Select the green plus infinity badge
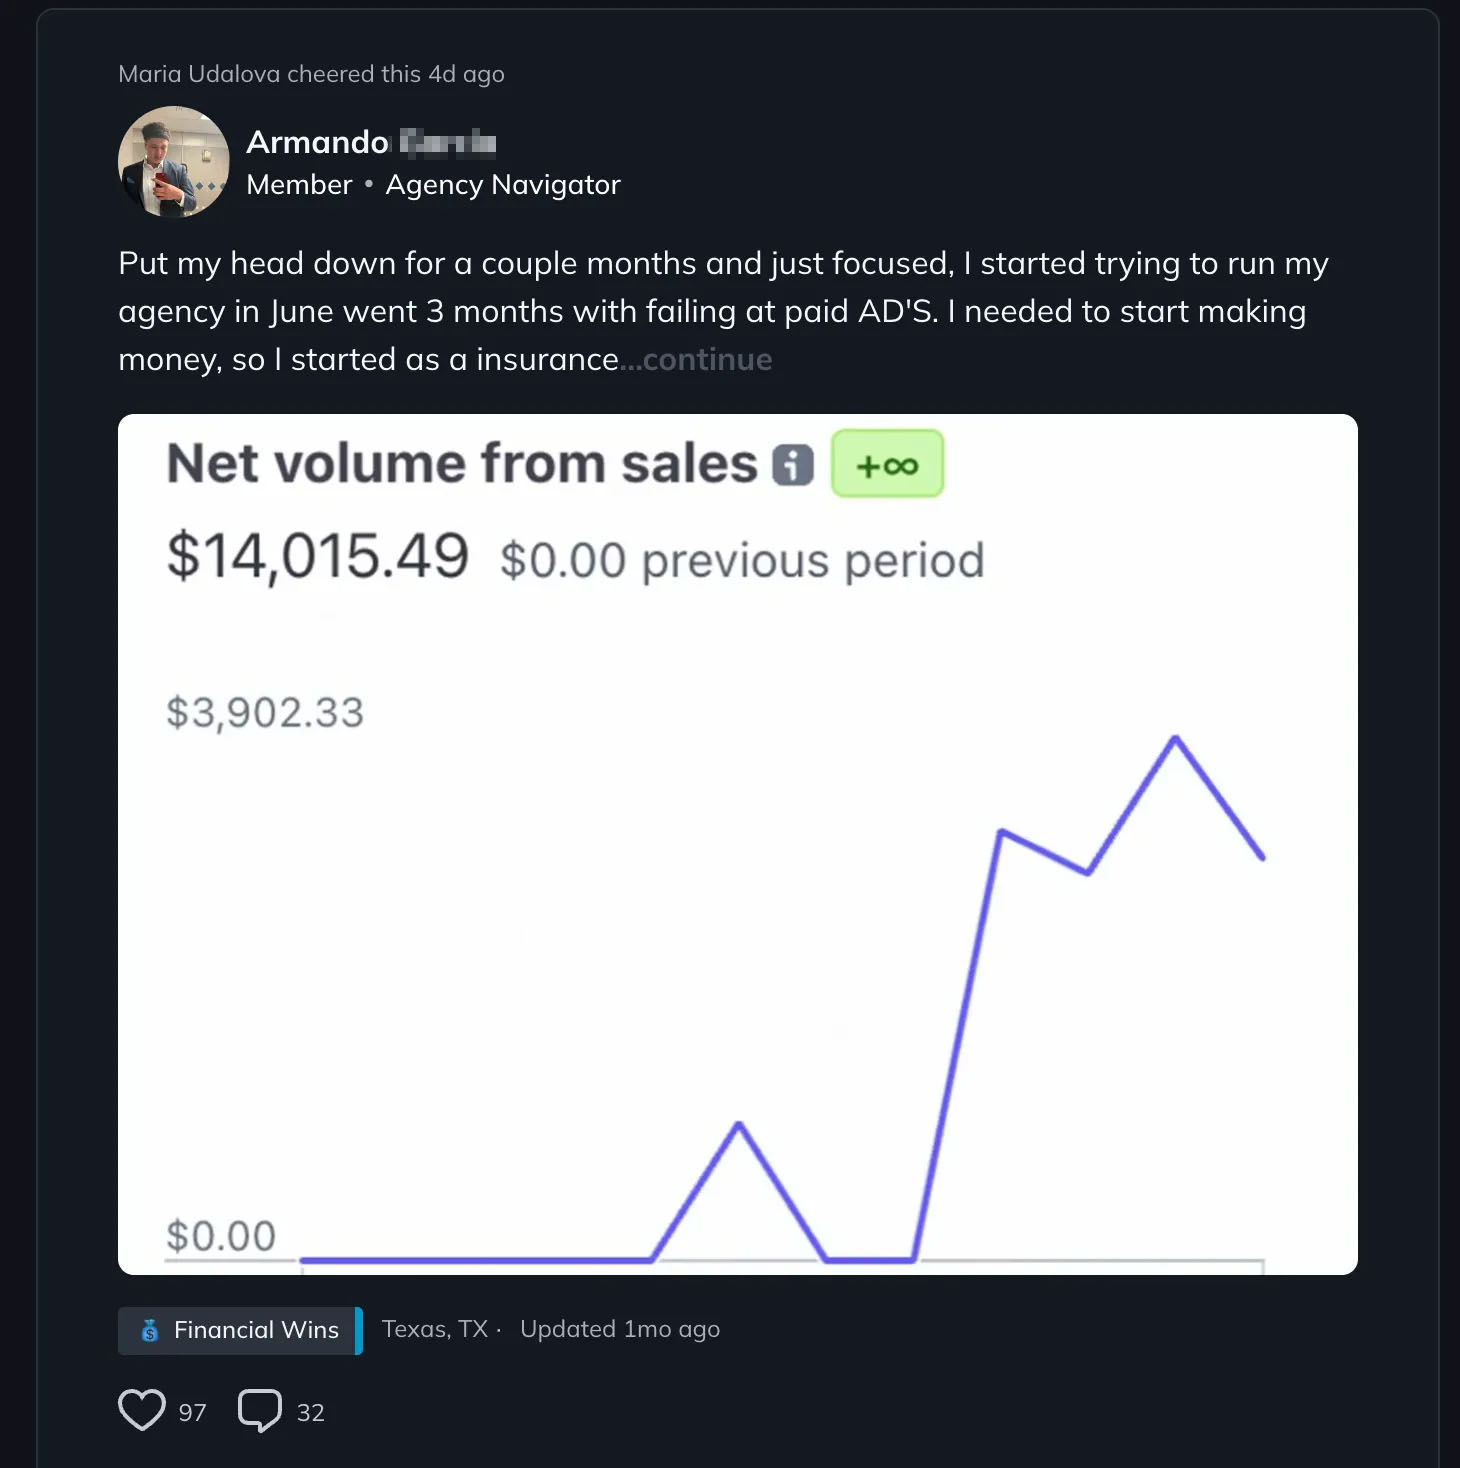Screen dimensions: 1460x1468 (x=887, y=464)
